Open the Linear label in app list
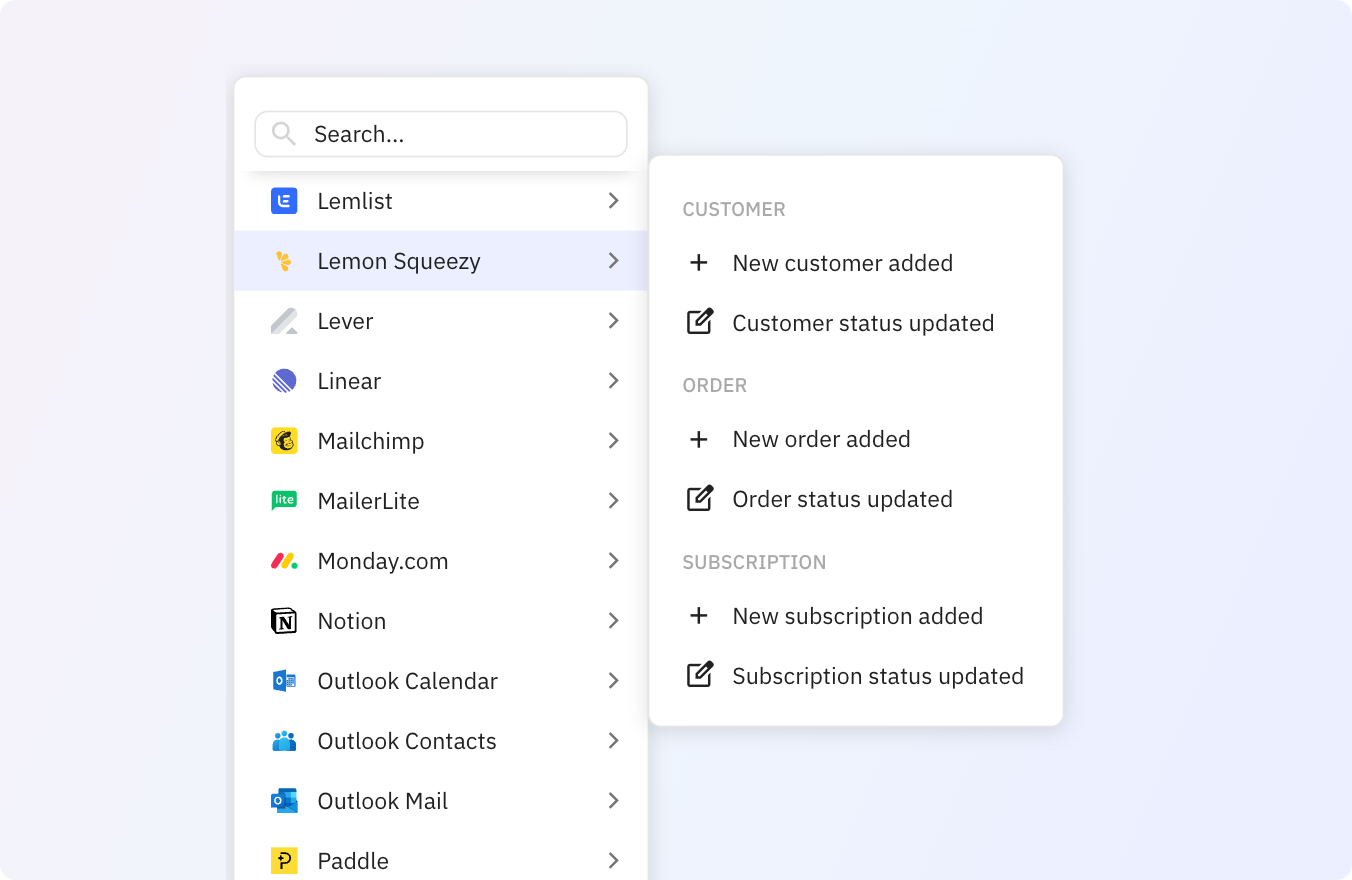1352x880 pixels. pos(349,381)
